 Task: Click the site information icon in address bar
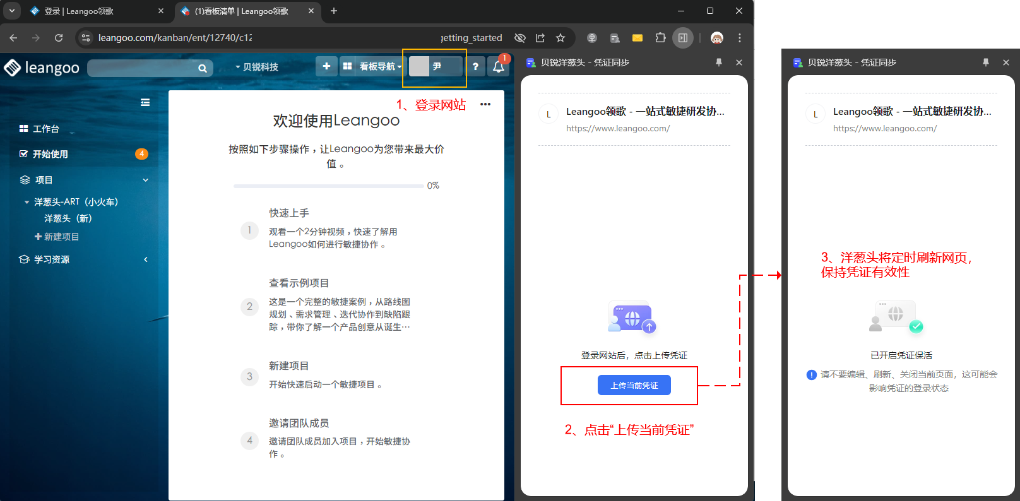coord(85,38)
